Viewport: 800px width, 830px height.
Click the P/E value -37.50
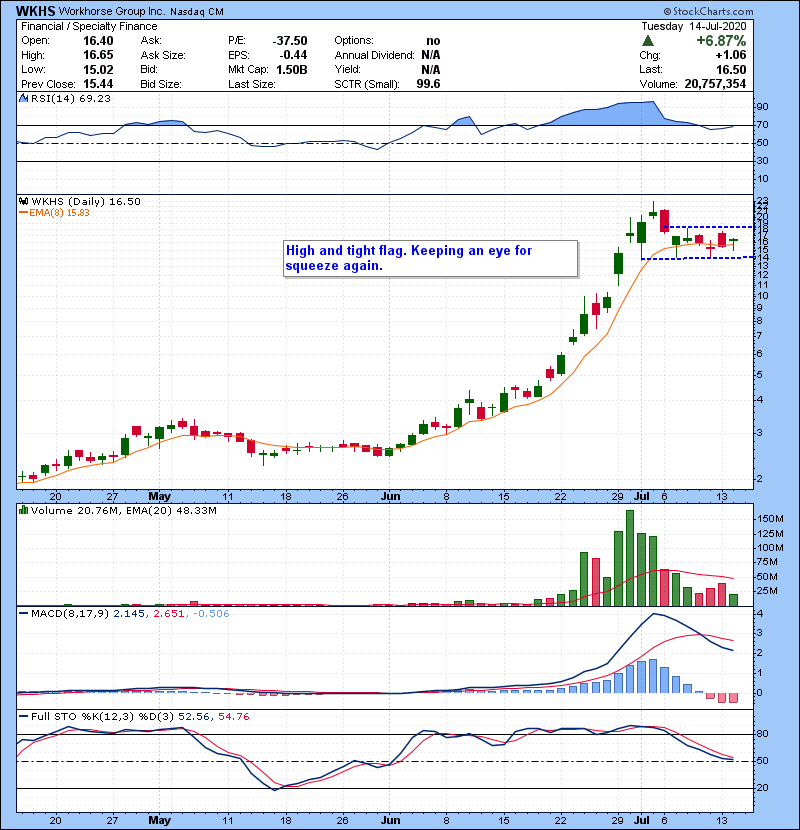(290, 41)
